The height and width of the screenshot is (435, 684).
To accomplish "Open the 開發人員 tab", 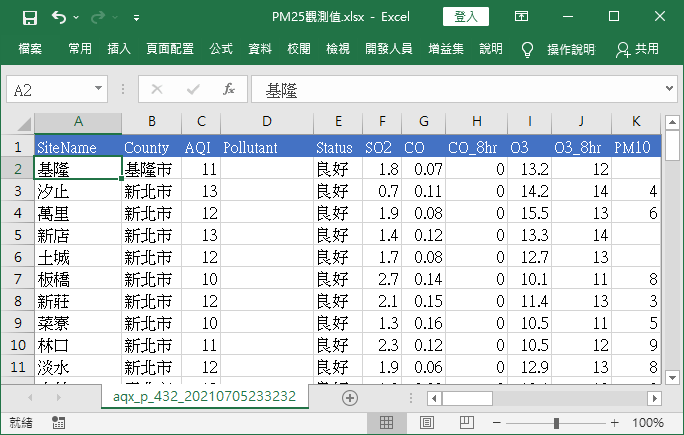I will 389,48.
